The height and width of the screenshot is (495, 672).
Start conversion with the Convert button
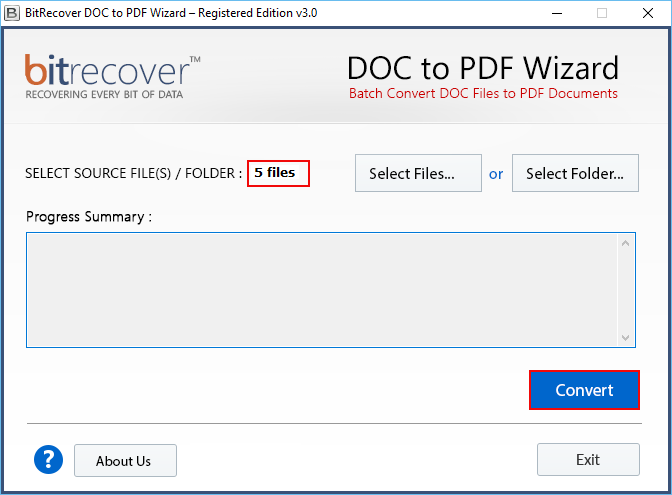click(584, 390)
